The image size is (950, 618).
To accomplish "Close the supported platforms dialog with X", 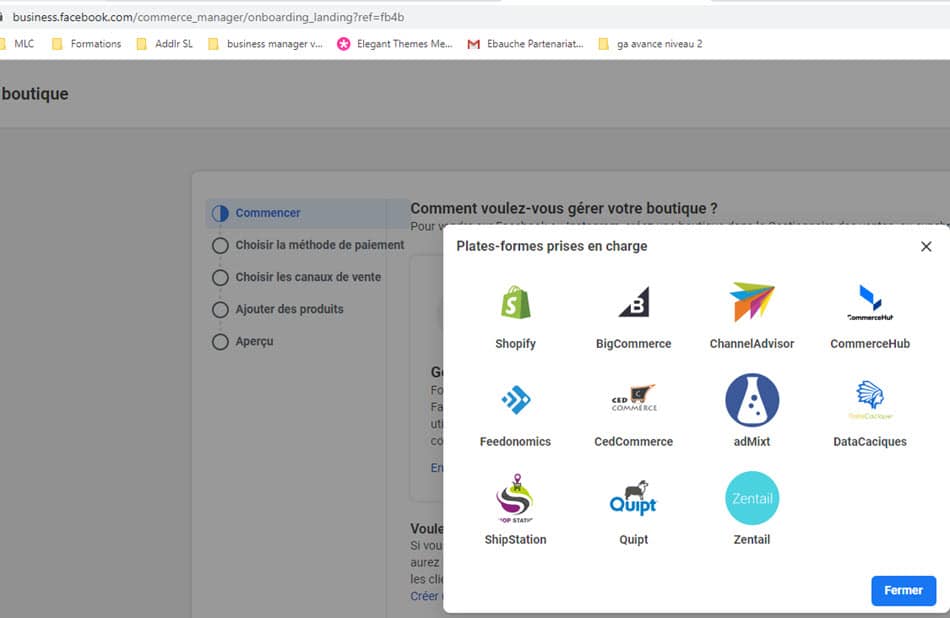I will 926,247.
